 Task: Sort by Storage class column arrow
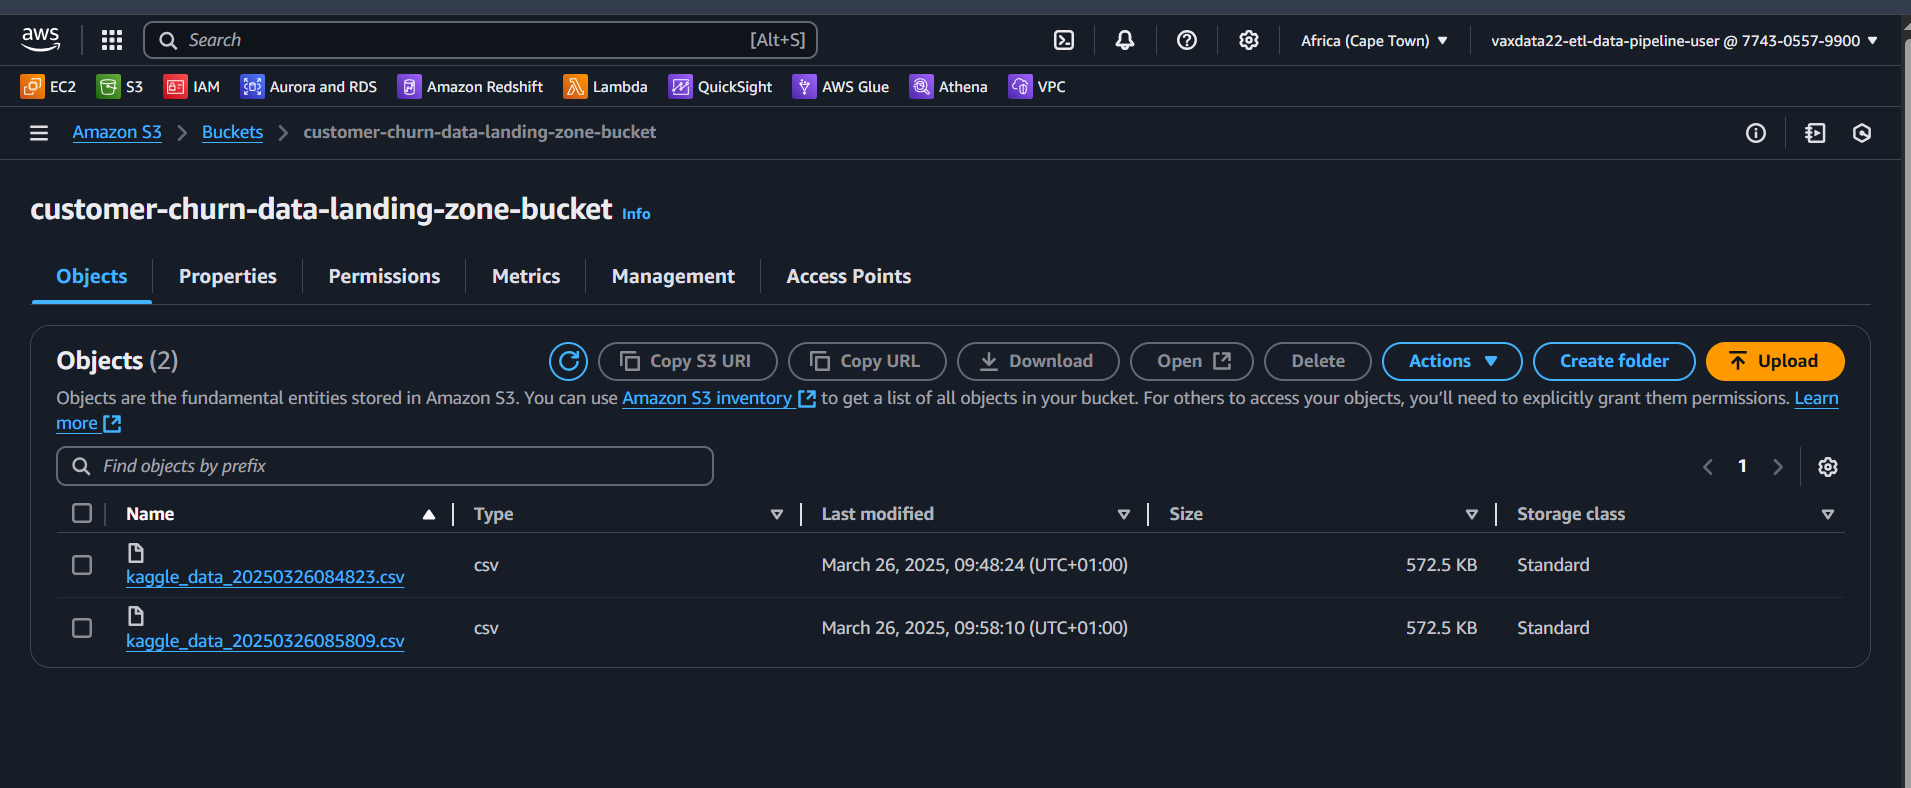point(1828,514)
